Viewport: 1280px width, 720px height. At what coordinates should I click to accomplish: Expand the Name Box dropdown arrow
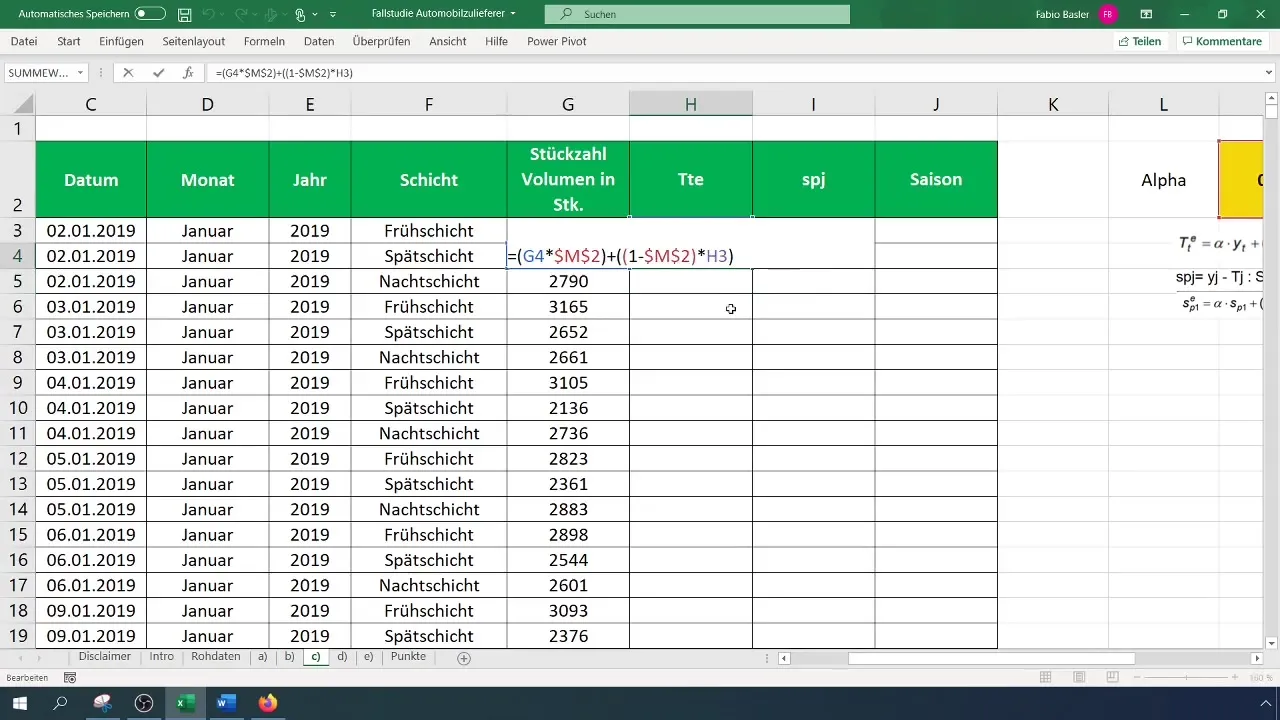pos(81,73)
